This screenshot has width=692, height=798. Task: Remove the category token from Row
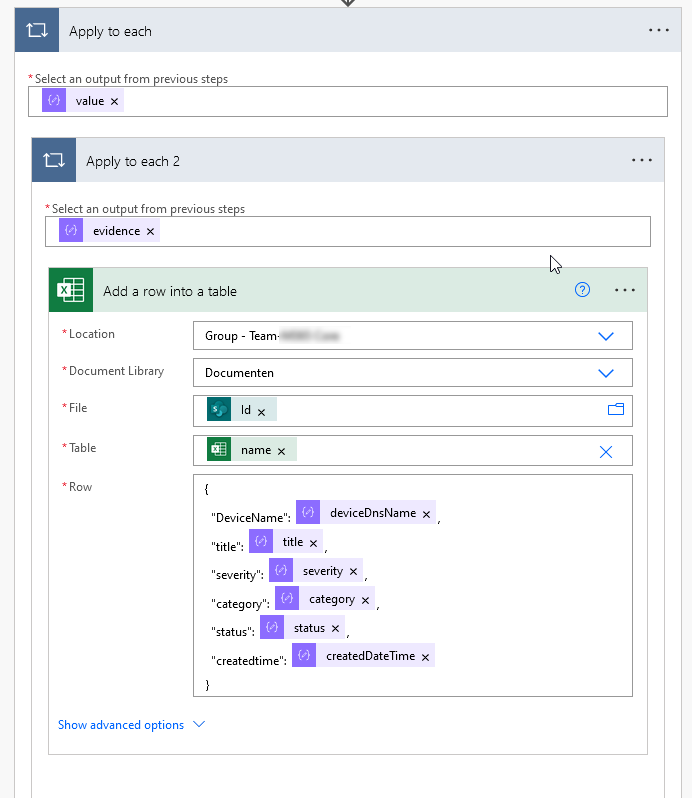(x=365, y=601)
